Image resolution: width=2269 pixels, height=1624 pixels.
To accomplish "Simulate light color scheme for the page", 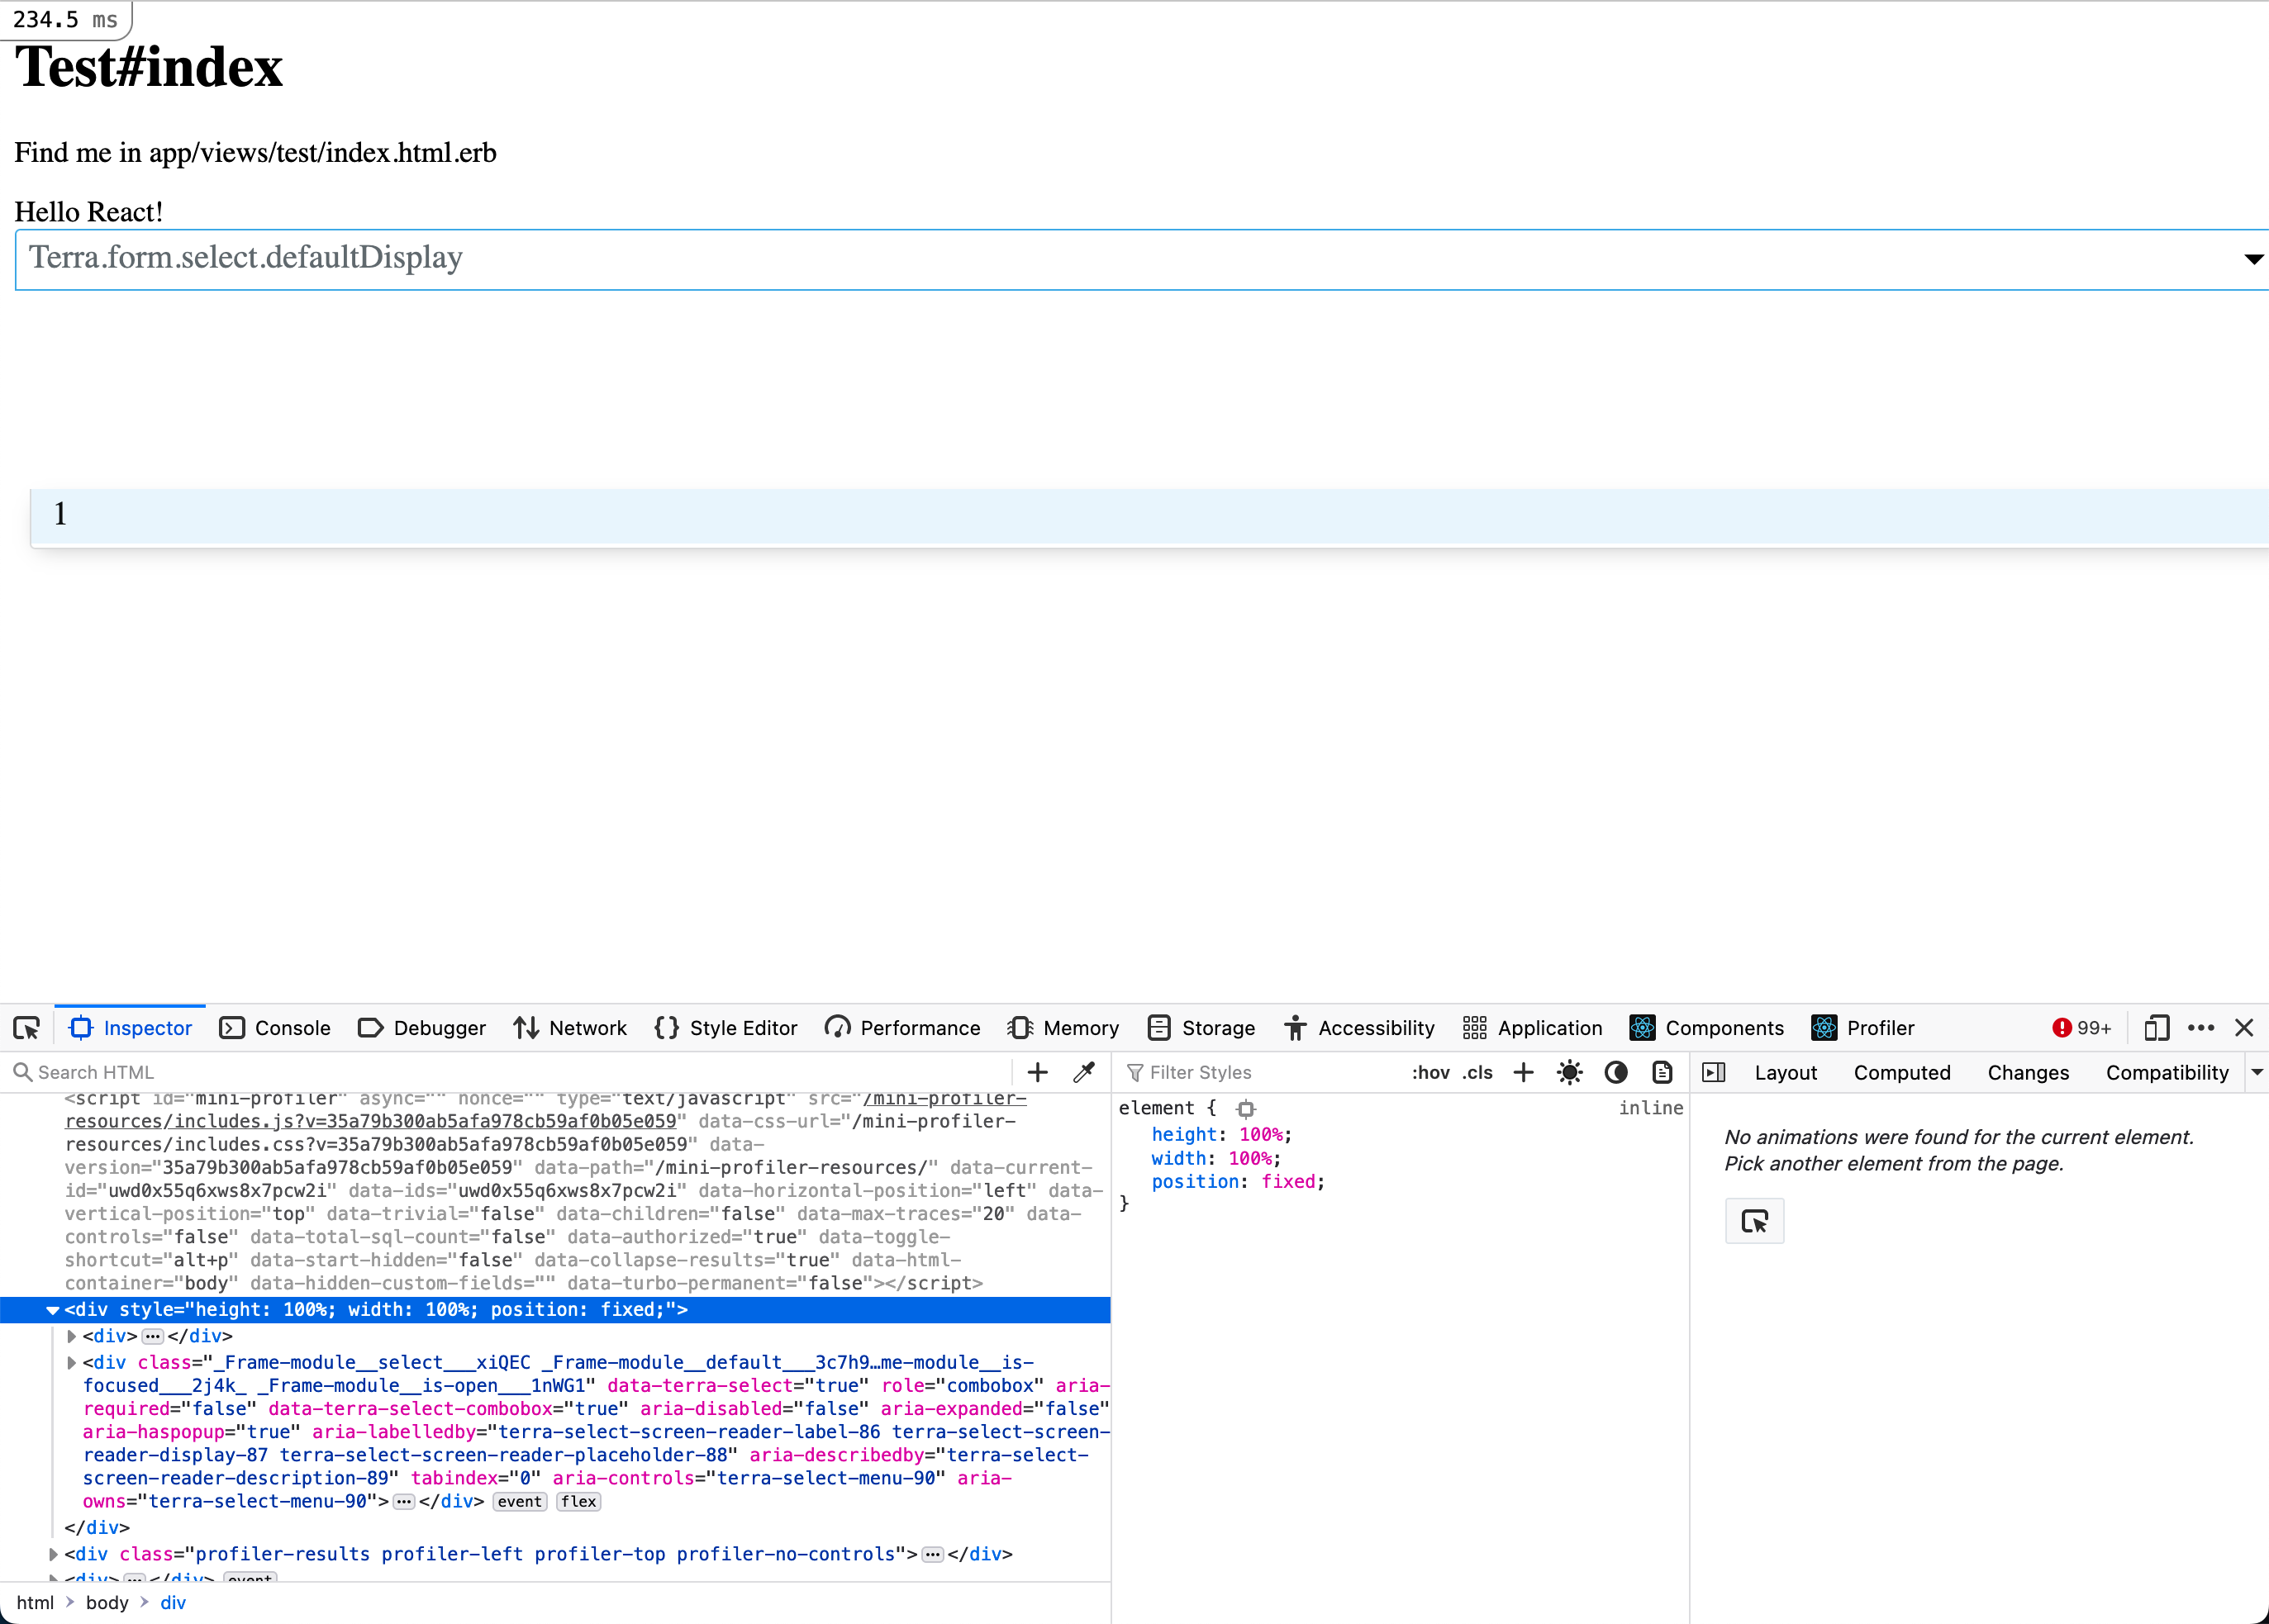I will (x=1569, y=1071).
